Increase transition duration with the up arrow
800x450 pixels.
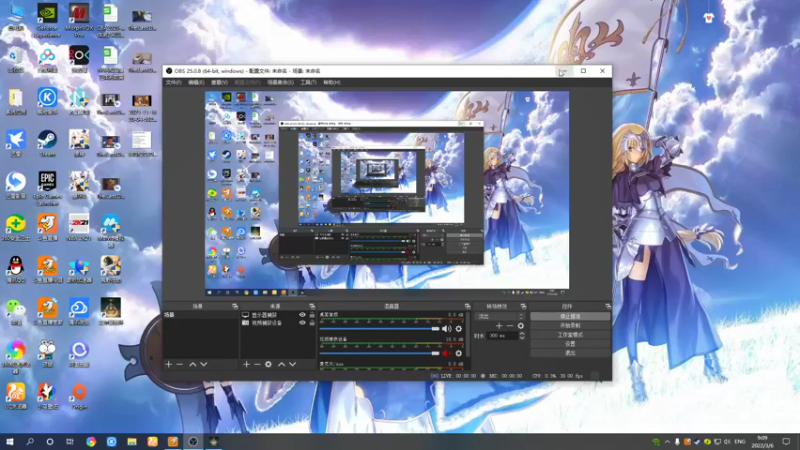pyautogui.click(x=521, y=334)
